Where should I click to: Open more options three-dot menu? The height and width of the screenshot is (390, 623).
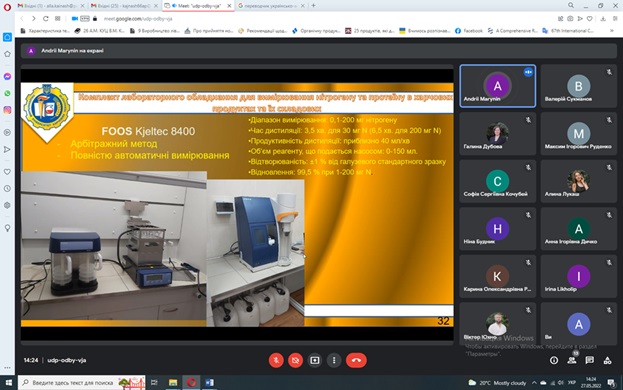coord(334,360)
